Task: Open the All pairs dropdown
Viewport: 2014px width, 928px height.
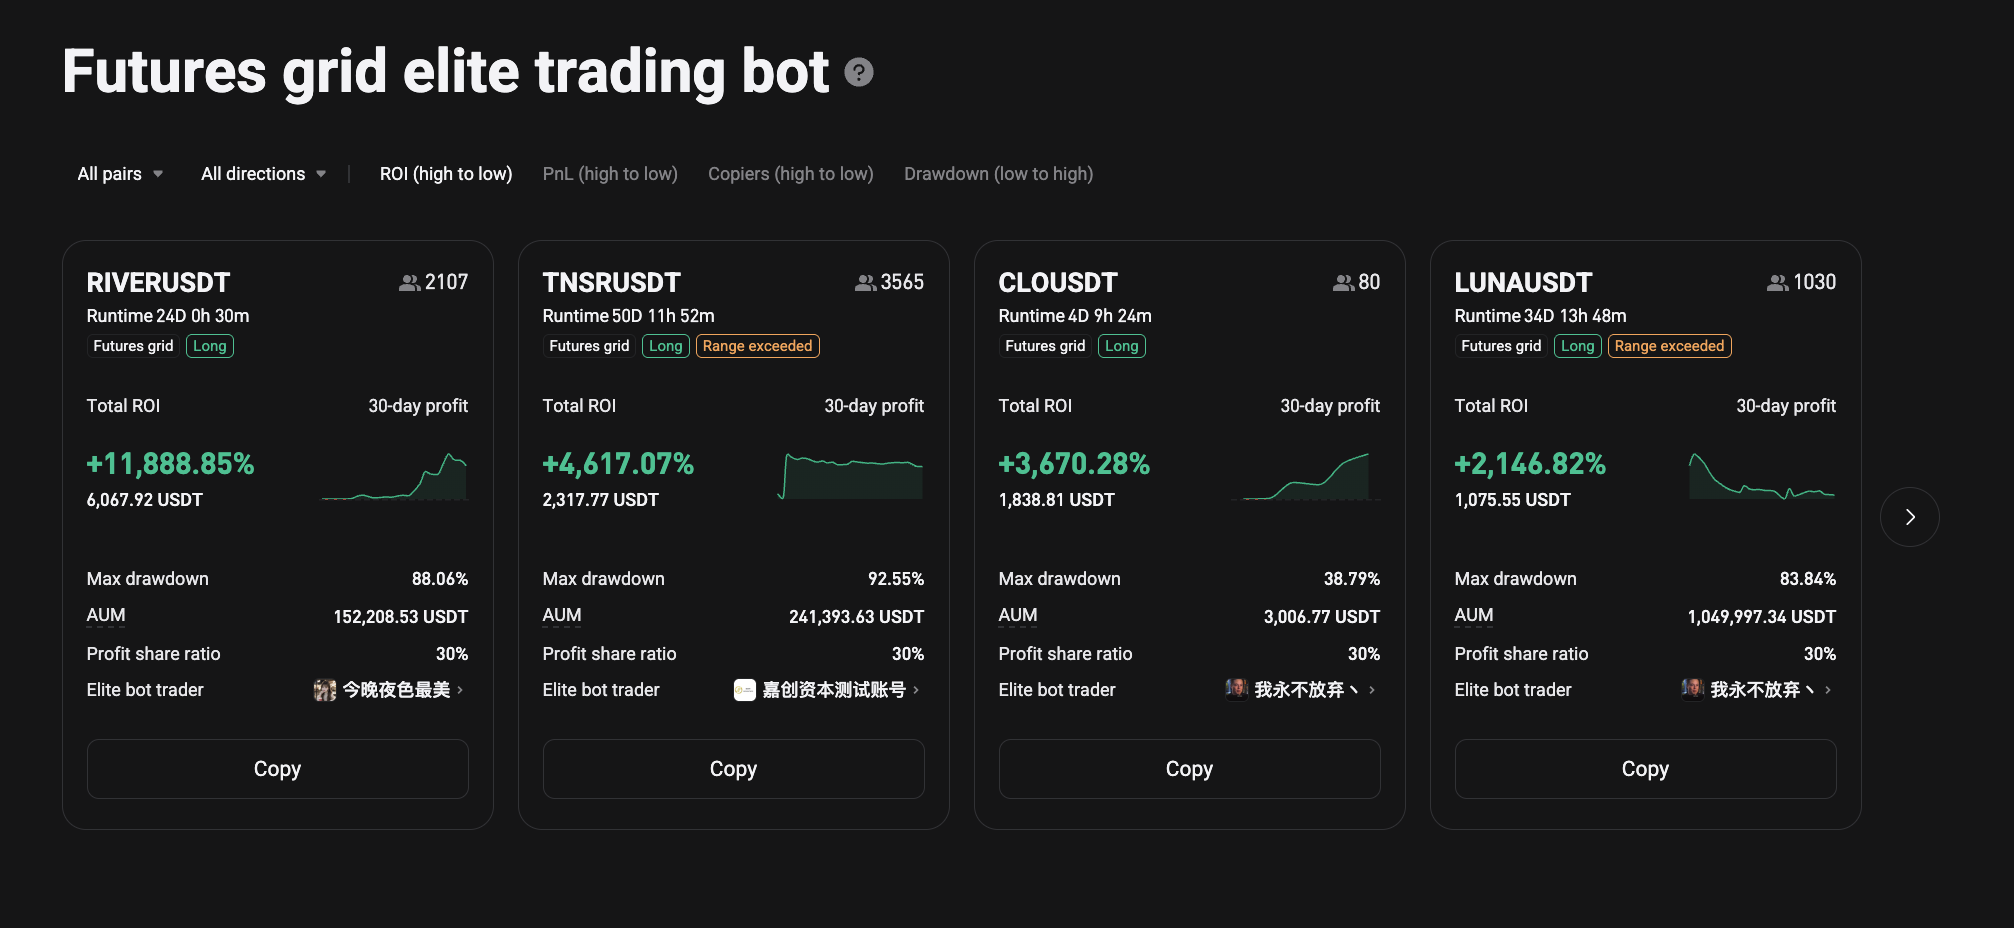Action: click(119, 173)
